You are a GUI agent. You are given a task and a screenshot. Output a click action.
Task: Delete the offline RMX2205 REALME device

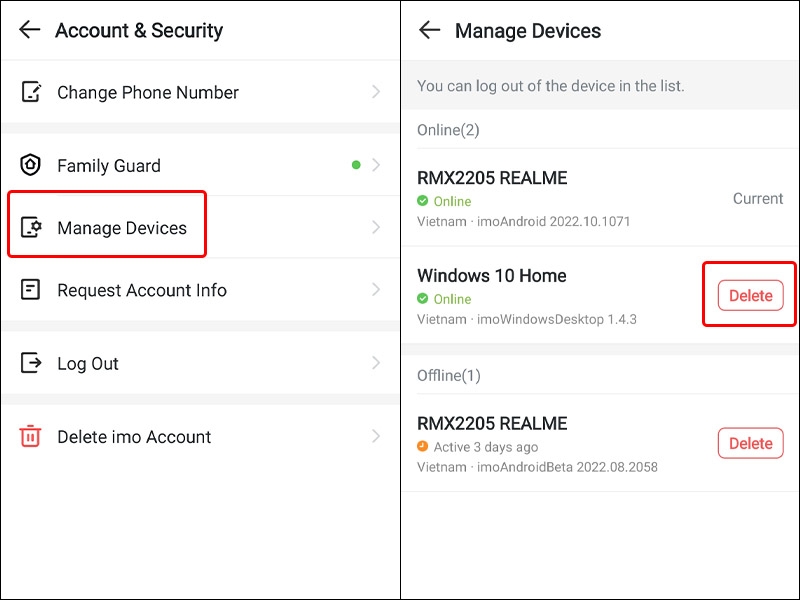point(751,443)
